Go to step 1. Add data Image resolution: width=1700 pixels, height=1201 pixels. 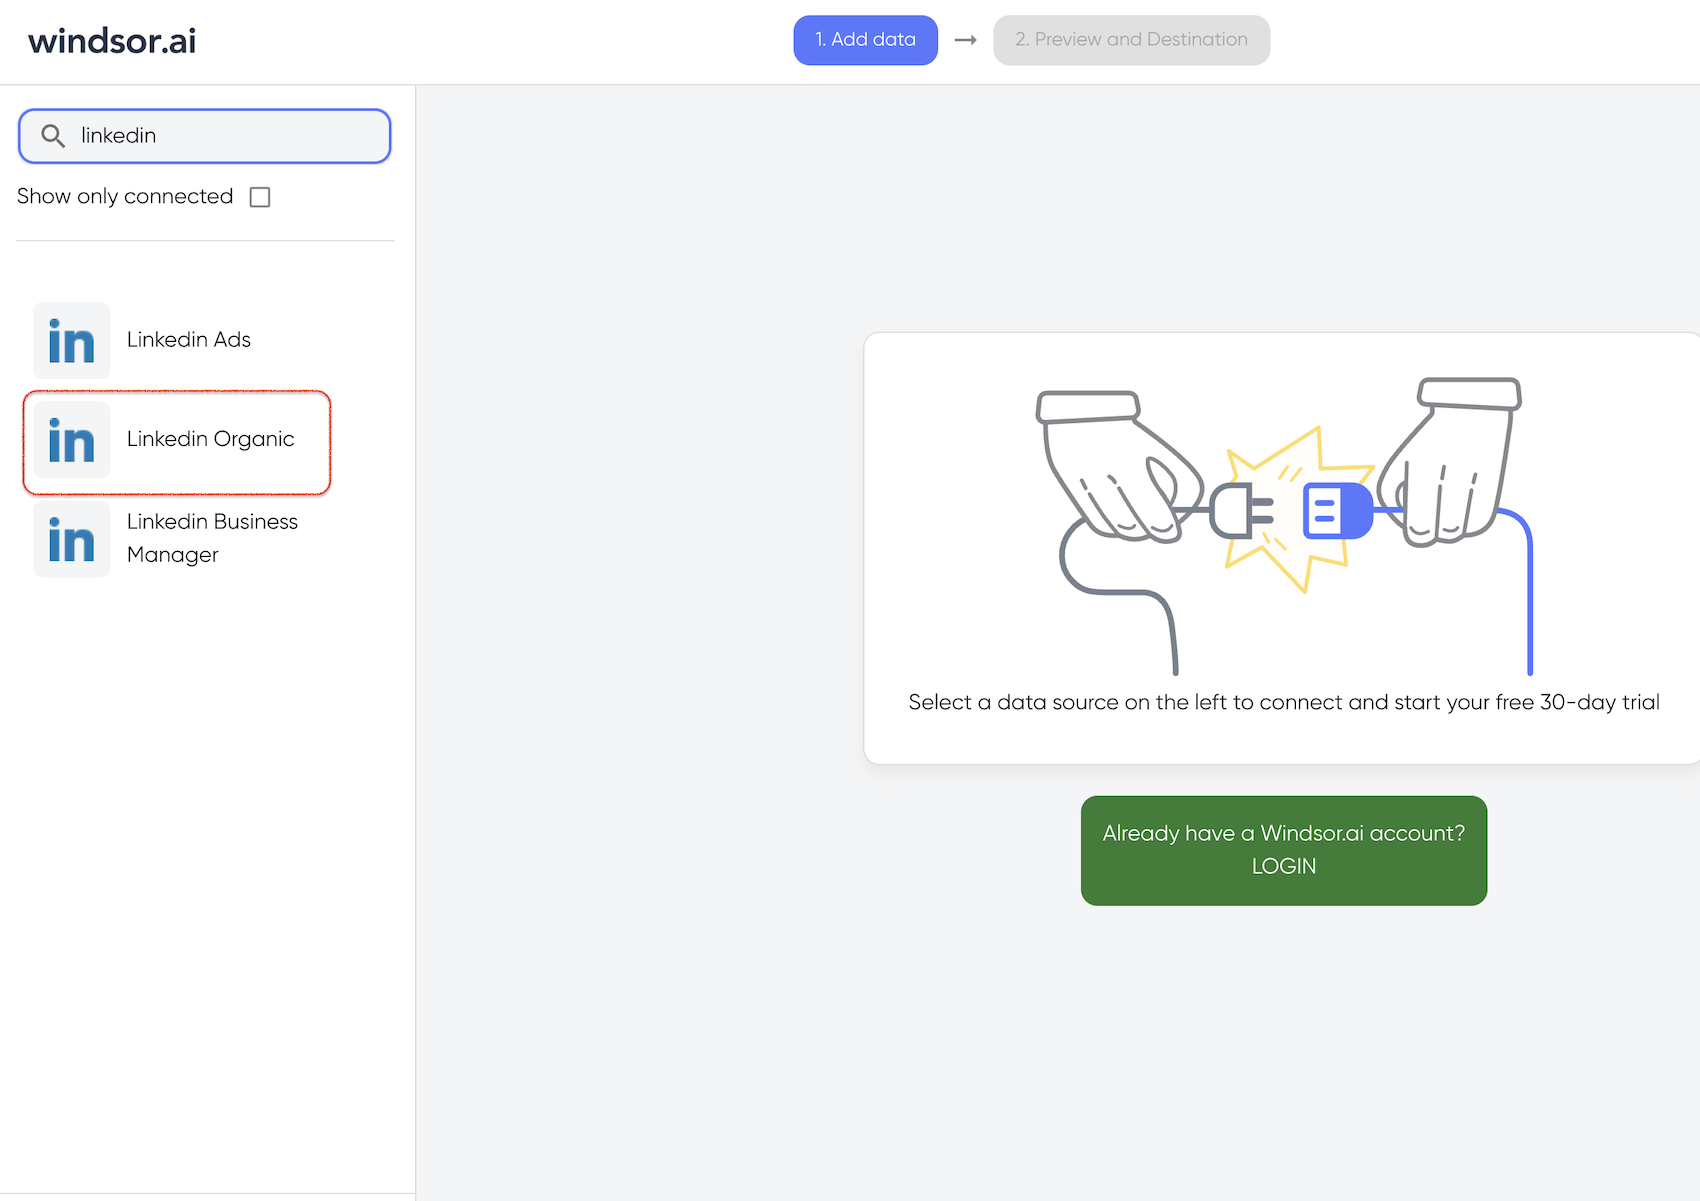click(865, 40)
